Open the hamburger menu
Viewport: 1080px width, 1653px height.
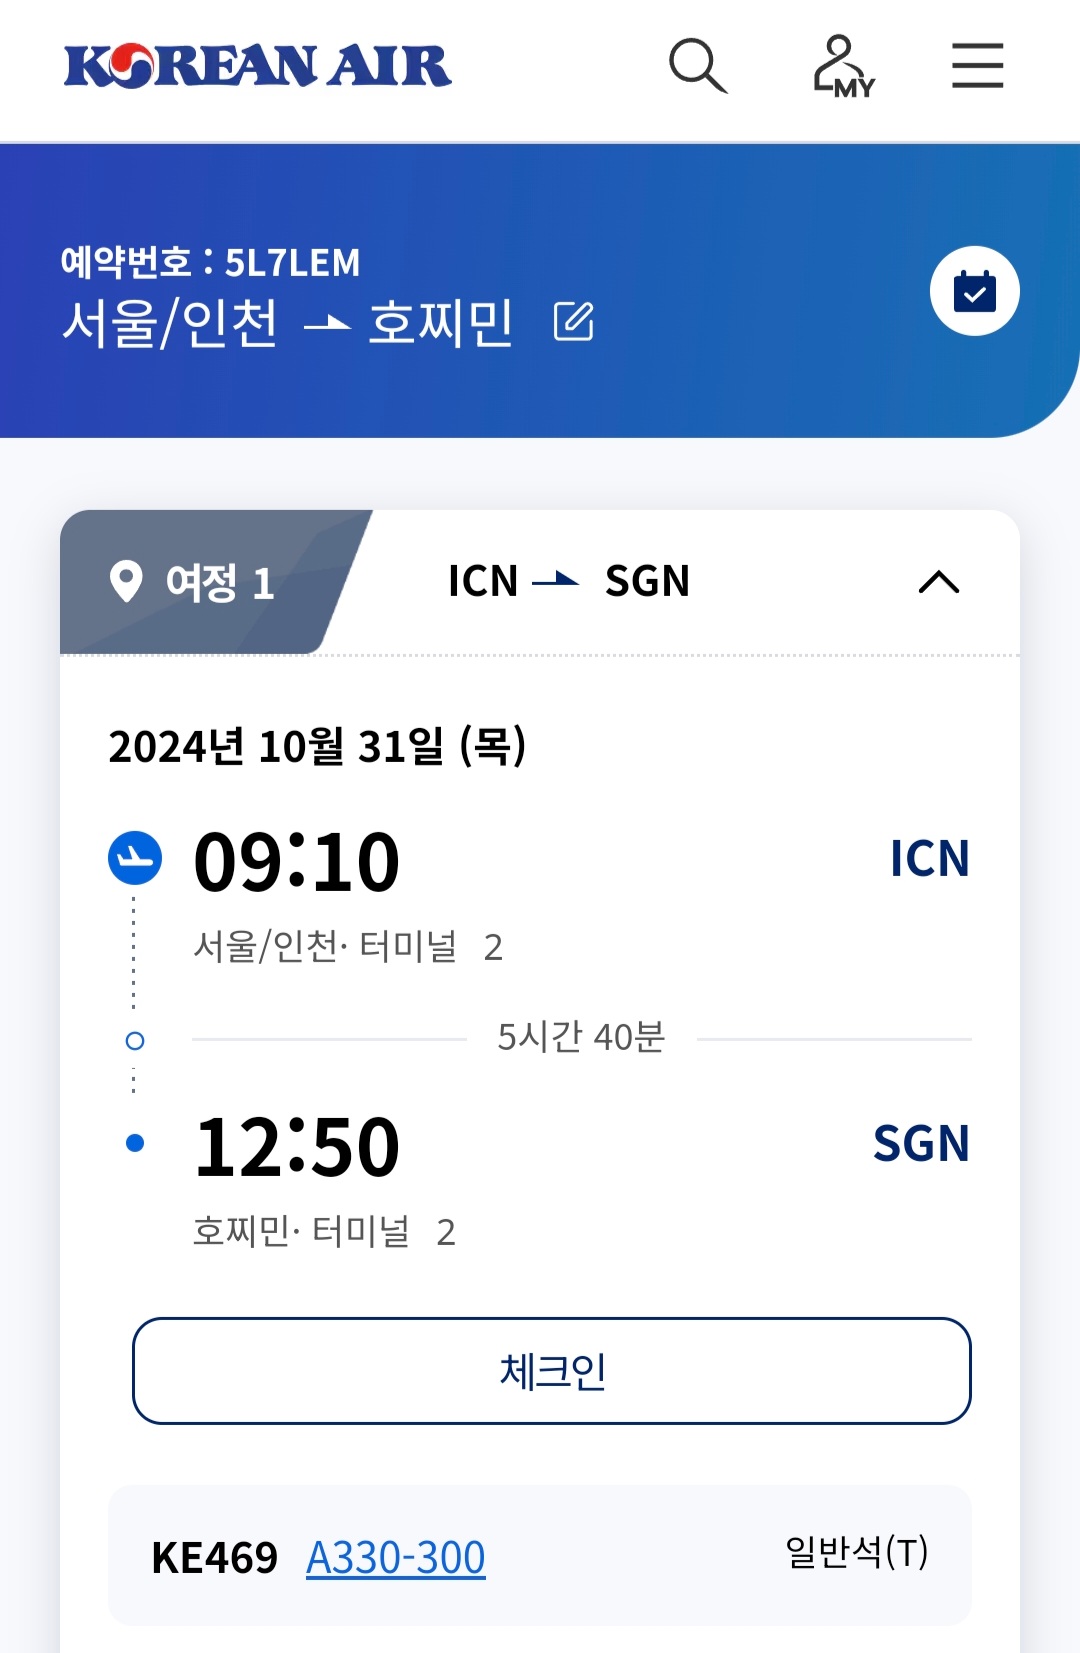click(x=977, y=66)
